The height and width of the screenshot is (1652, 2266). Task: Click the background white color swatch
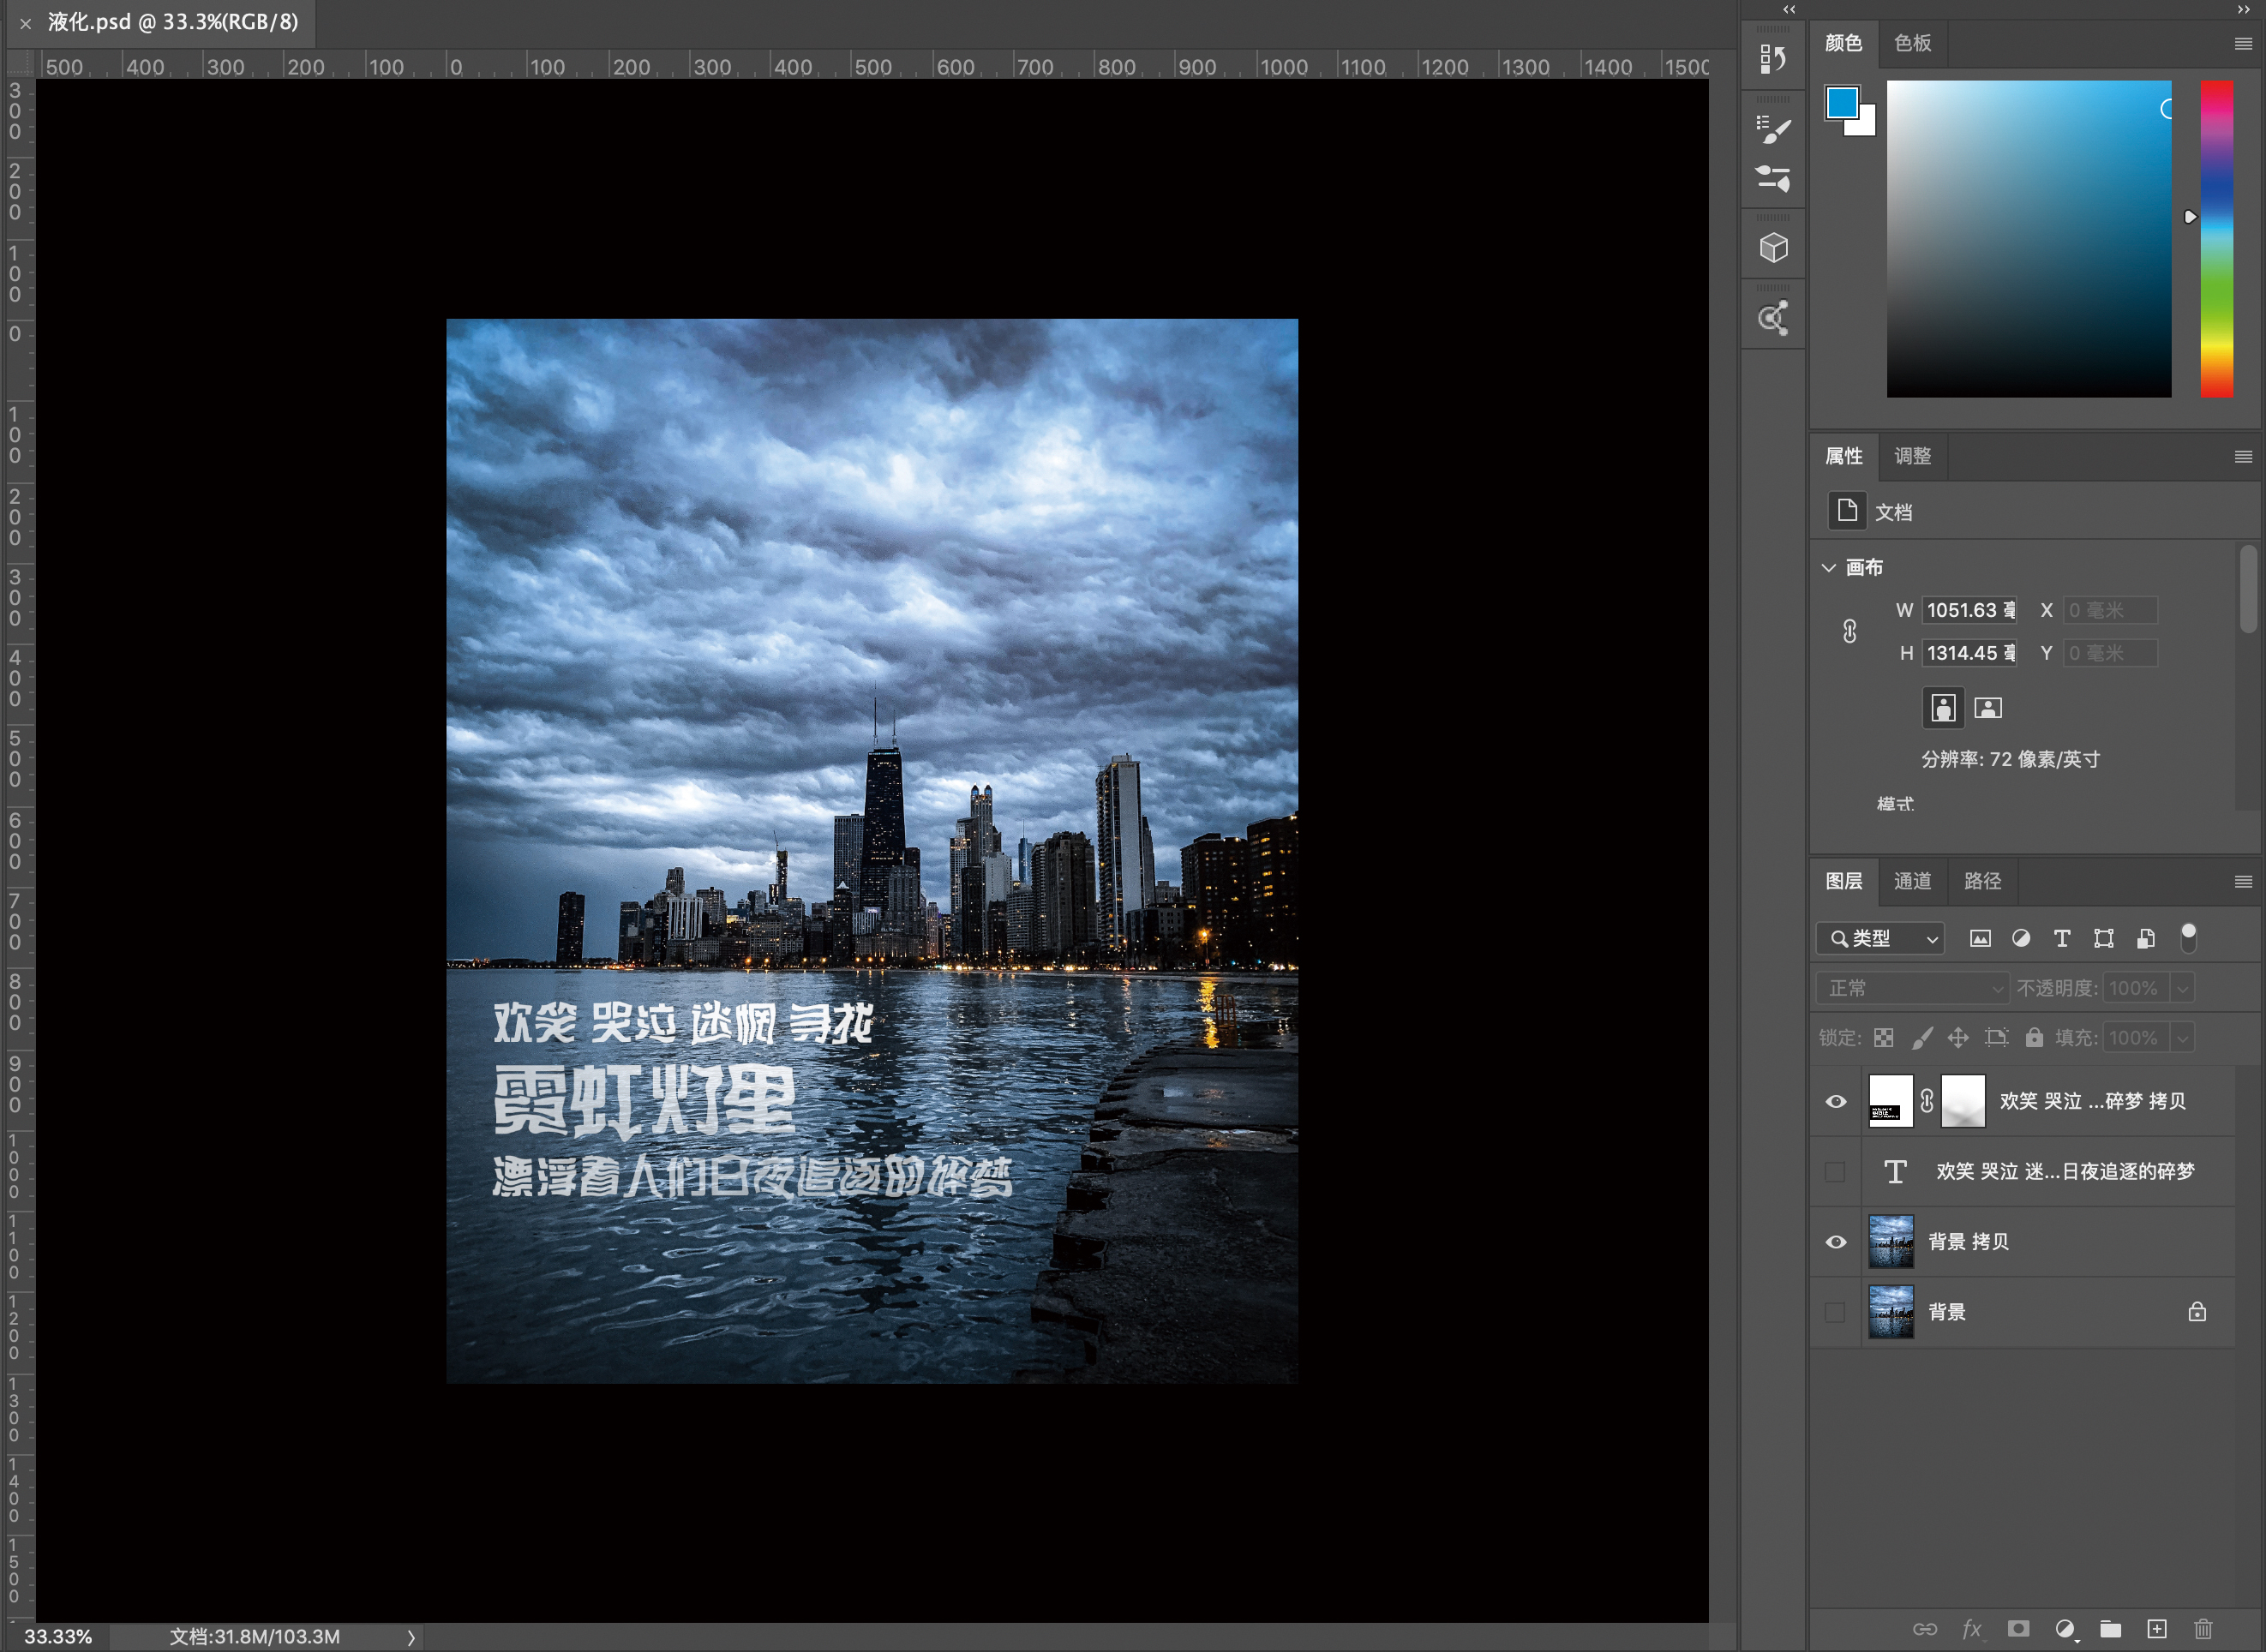1864,124
